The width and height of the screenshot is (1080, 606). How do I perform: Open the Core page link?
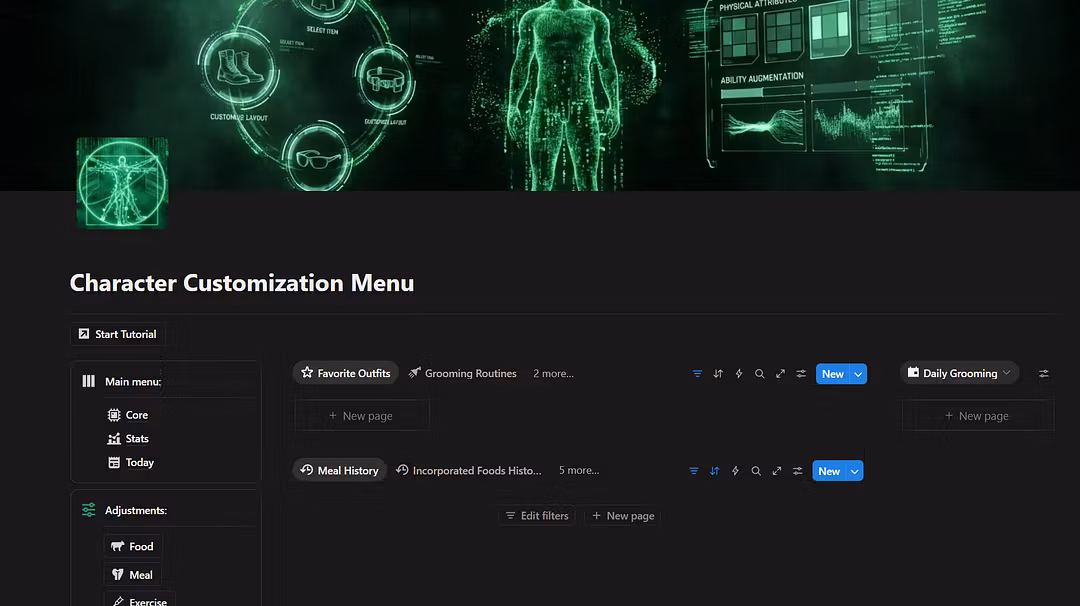[x=136, y=415]
